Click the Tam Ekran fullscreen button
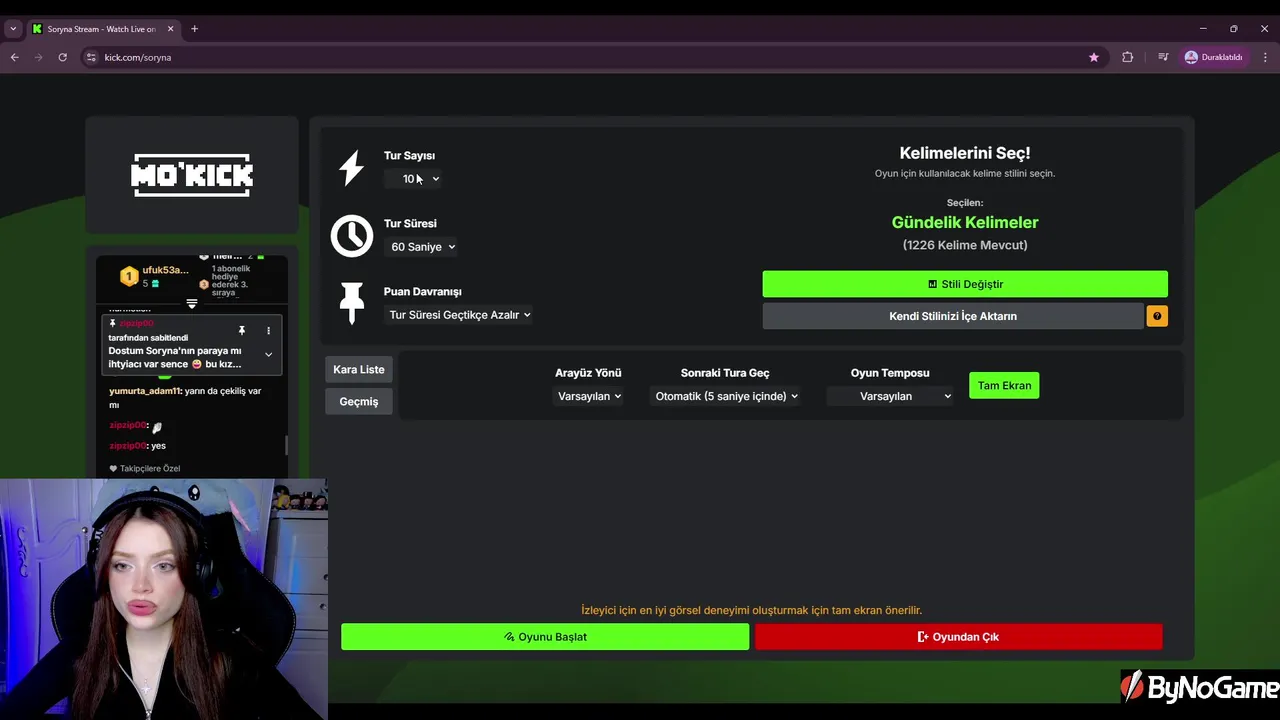The height and width of the screenshot is (720, 1280). pyautogui.click(x=1004, y=386)
